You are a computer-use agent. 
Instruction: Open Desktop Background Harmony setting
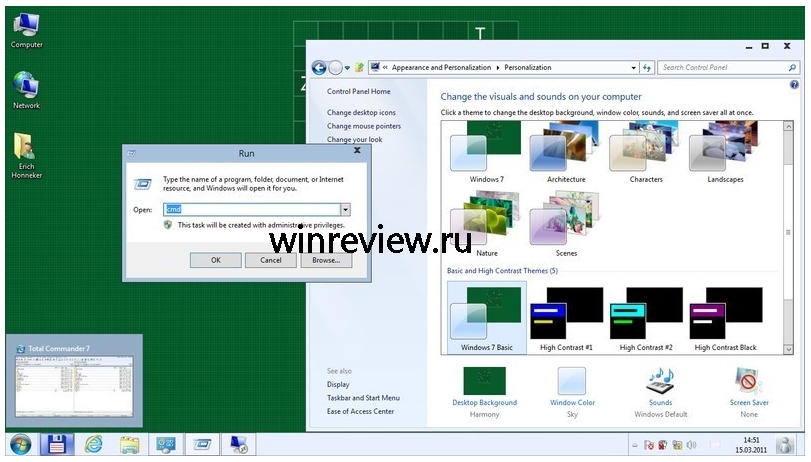[x=485, y=392]
